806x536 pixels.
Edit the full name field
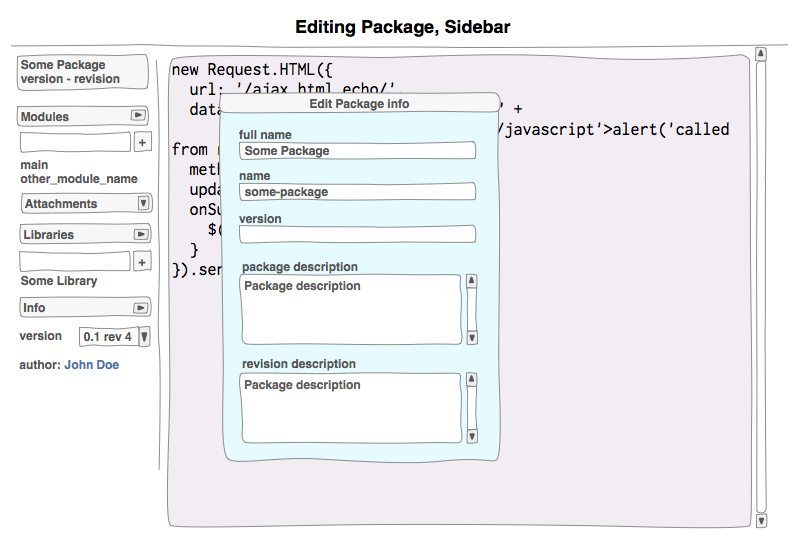[x=357, y=151]
